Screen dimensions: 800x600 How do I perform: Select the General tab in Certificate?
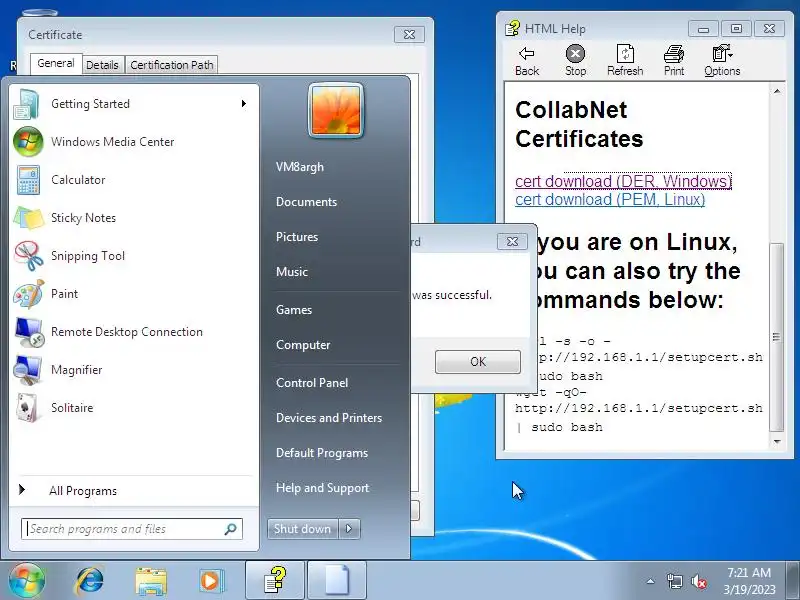[56, 63]
